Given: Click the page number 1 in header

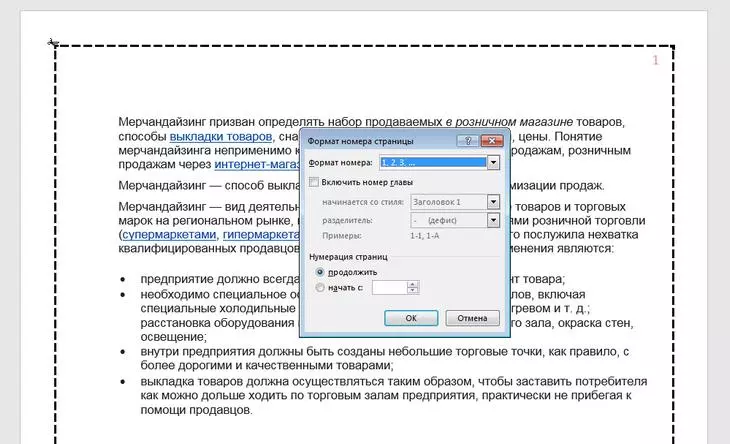Looking at the screenshot, I should click(x=656, y=61).
